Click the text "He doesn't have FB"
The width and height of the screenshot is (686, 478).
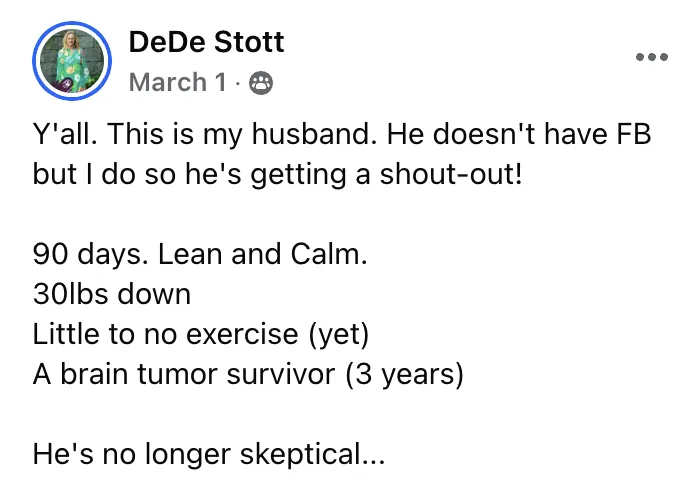pyautogui.click(x=519, y=133)
